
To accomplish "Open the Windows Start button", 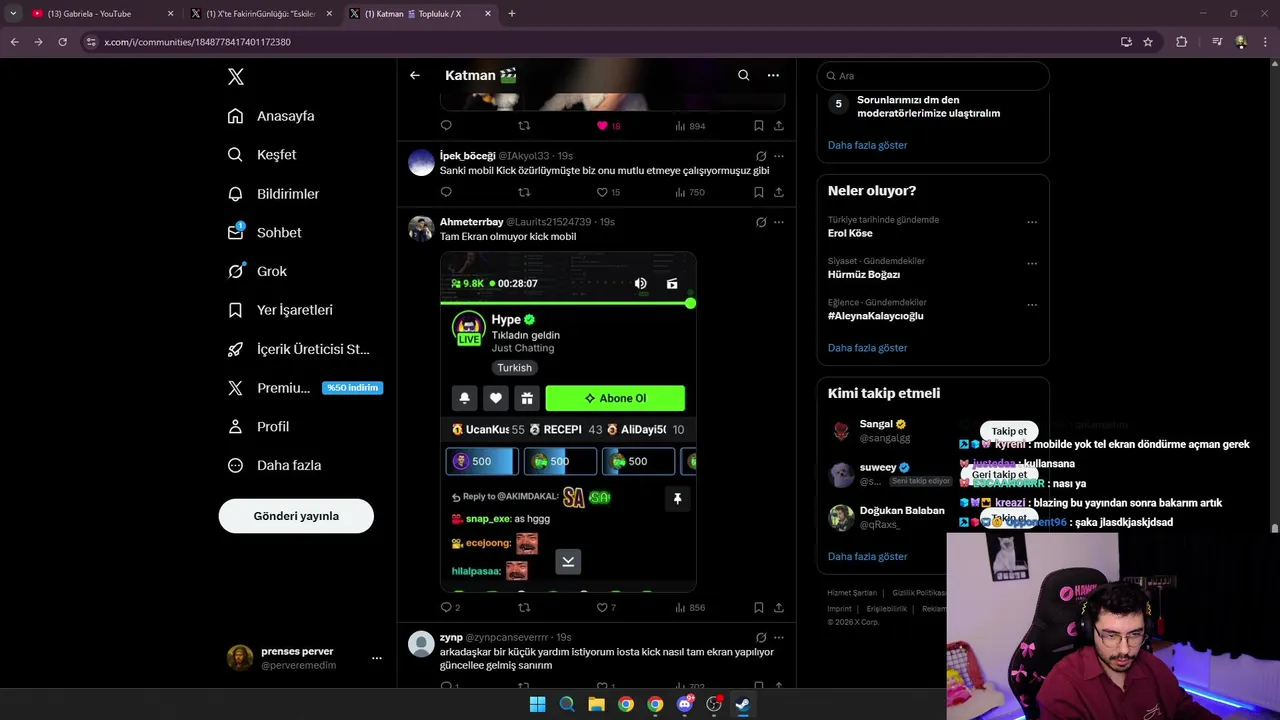I will [x=537, y=704].
